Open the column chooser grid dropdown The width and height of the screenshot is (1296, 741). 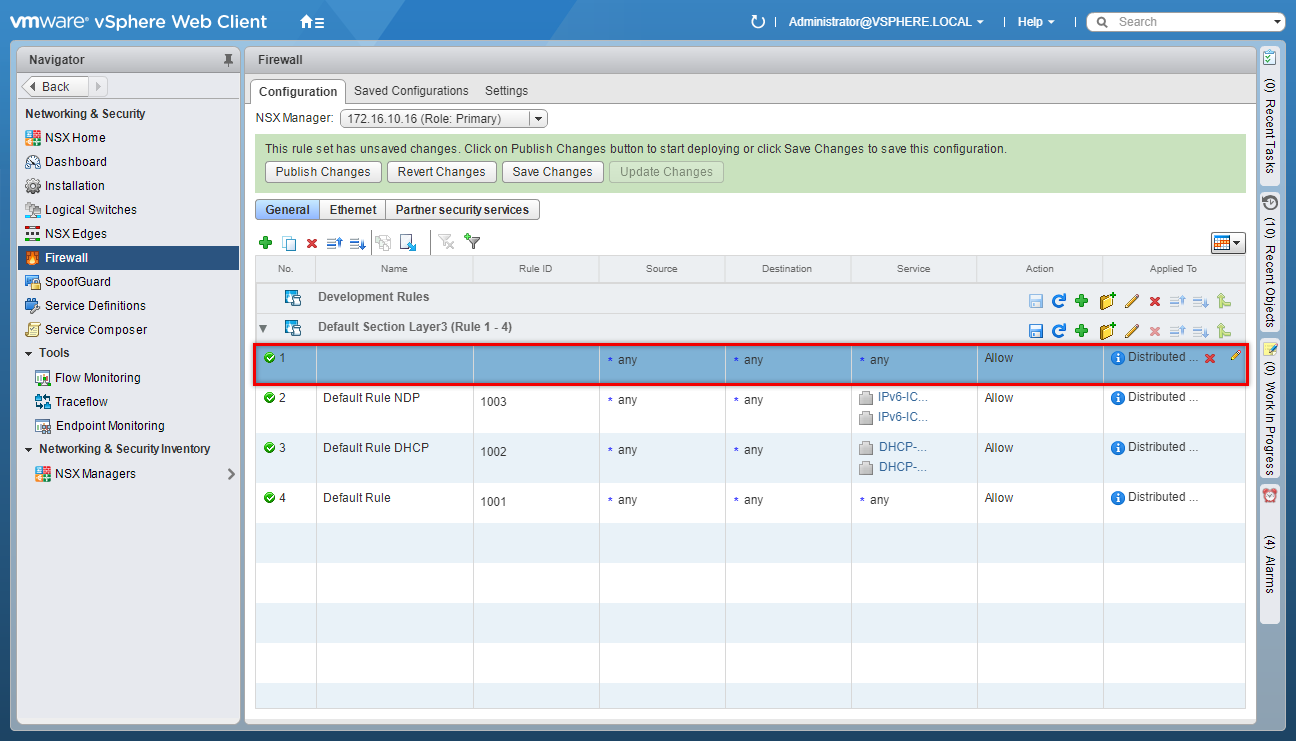pos(1227,243)
